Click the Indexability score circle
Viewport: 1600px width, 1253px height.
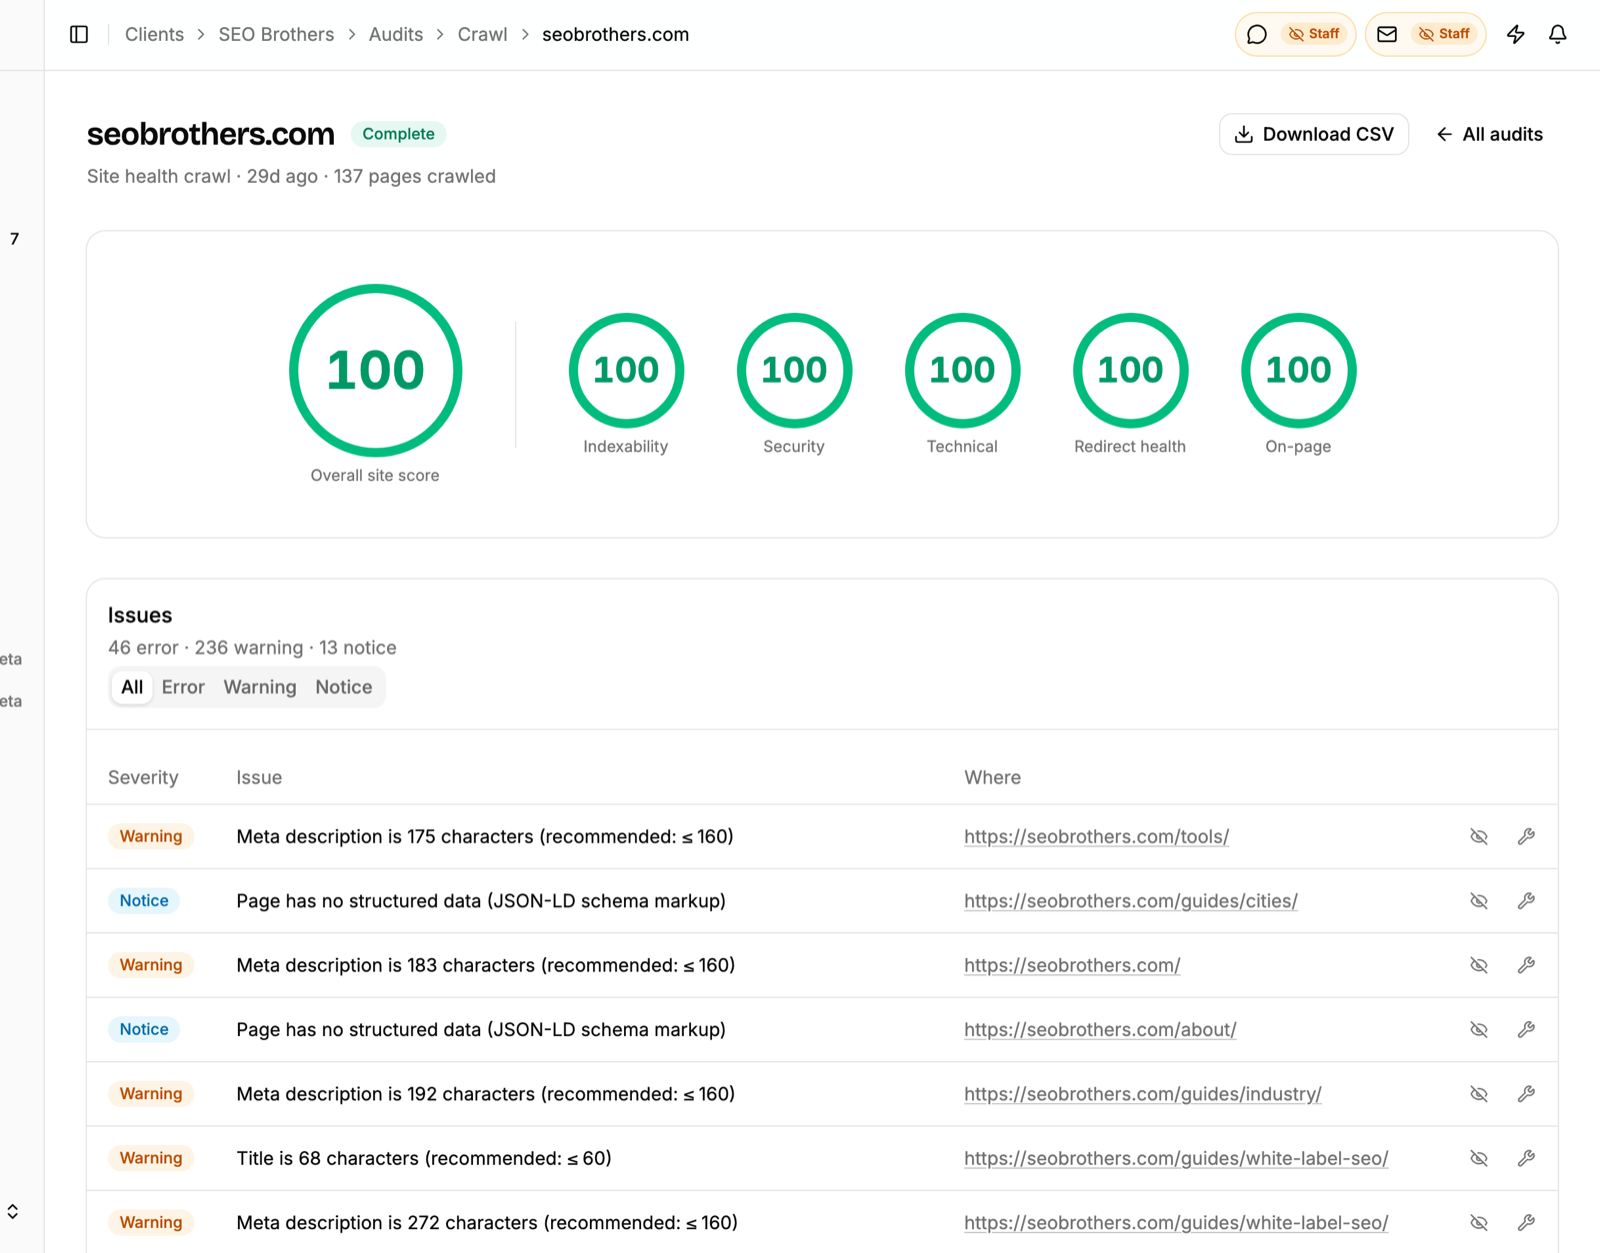626,371
